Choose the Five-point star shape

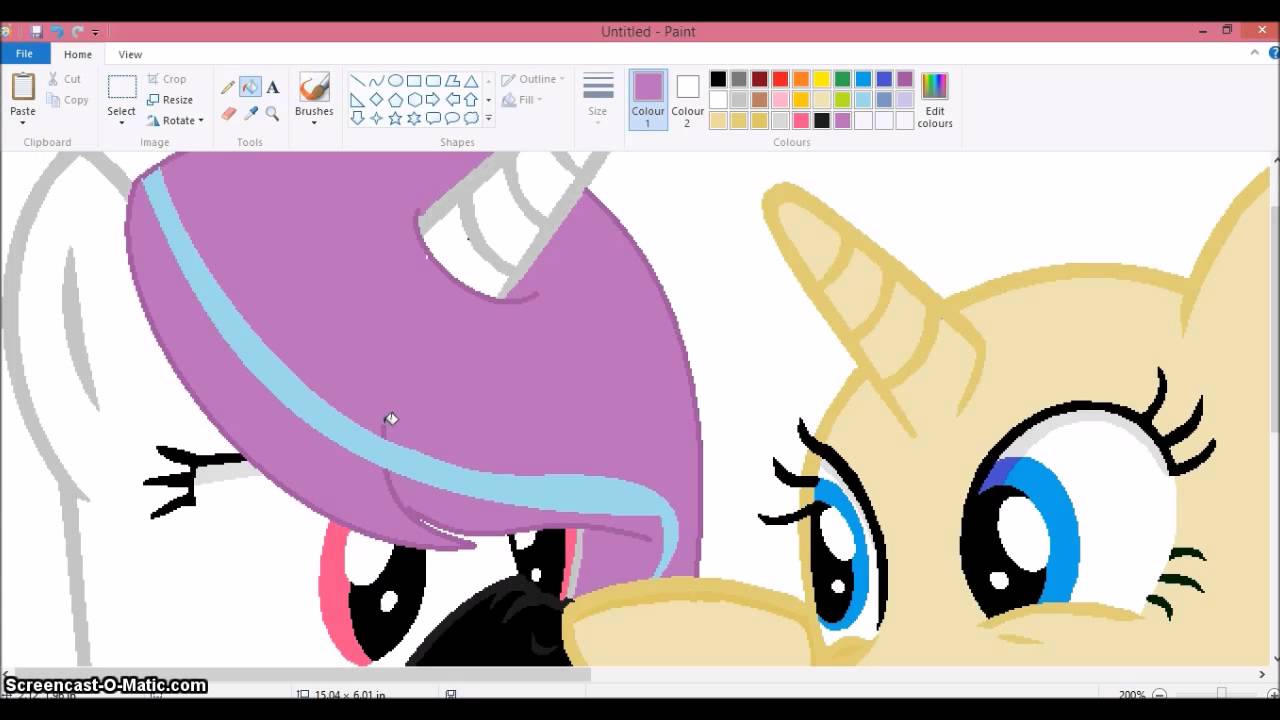pyautogui.click(x=395, y=118)
